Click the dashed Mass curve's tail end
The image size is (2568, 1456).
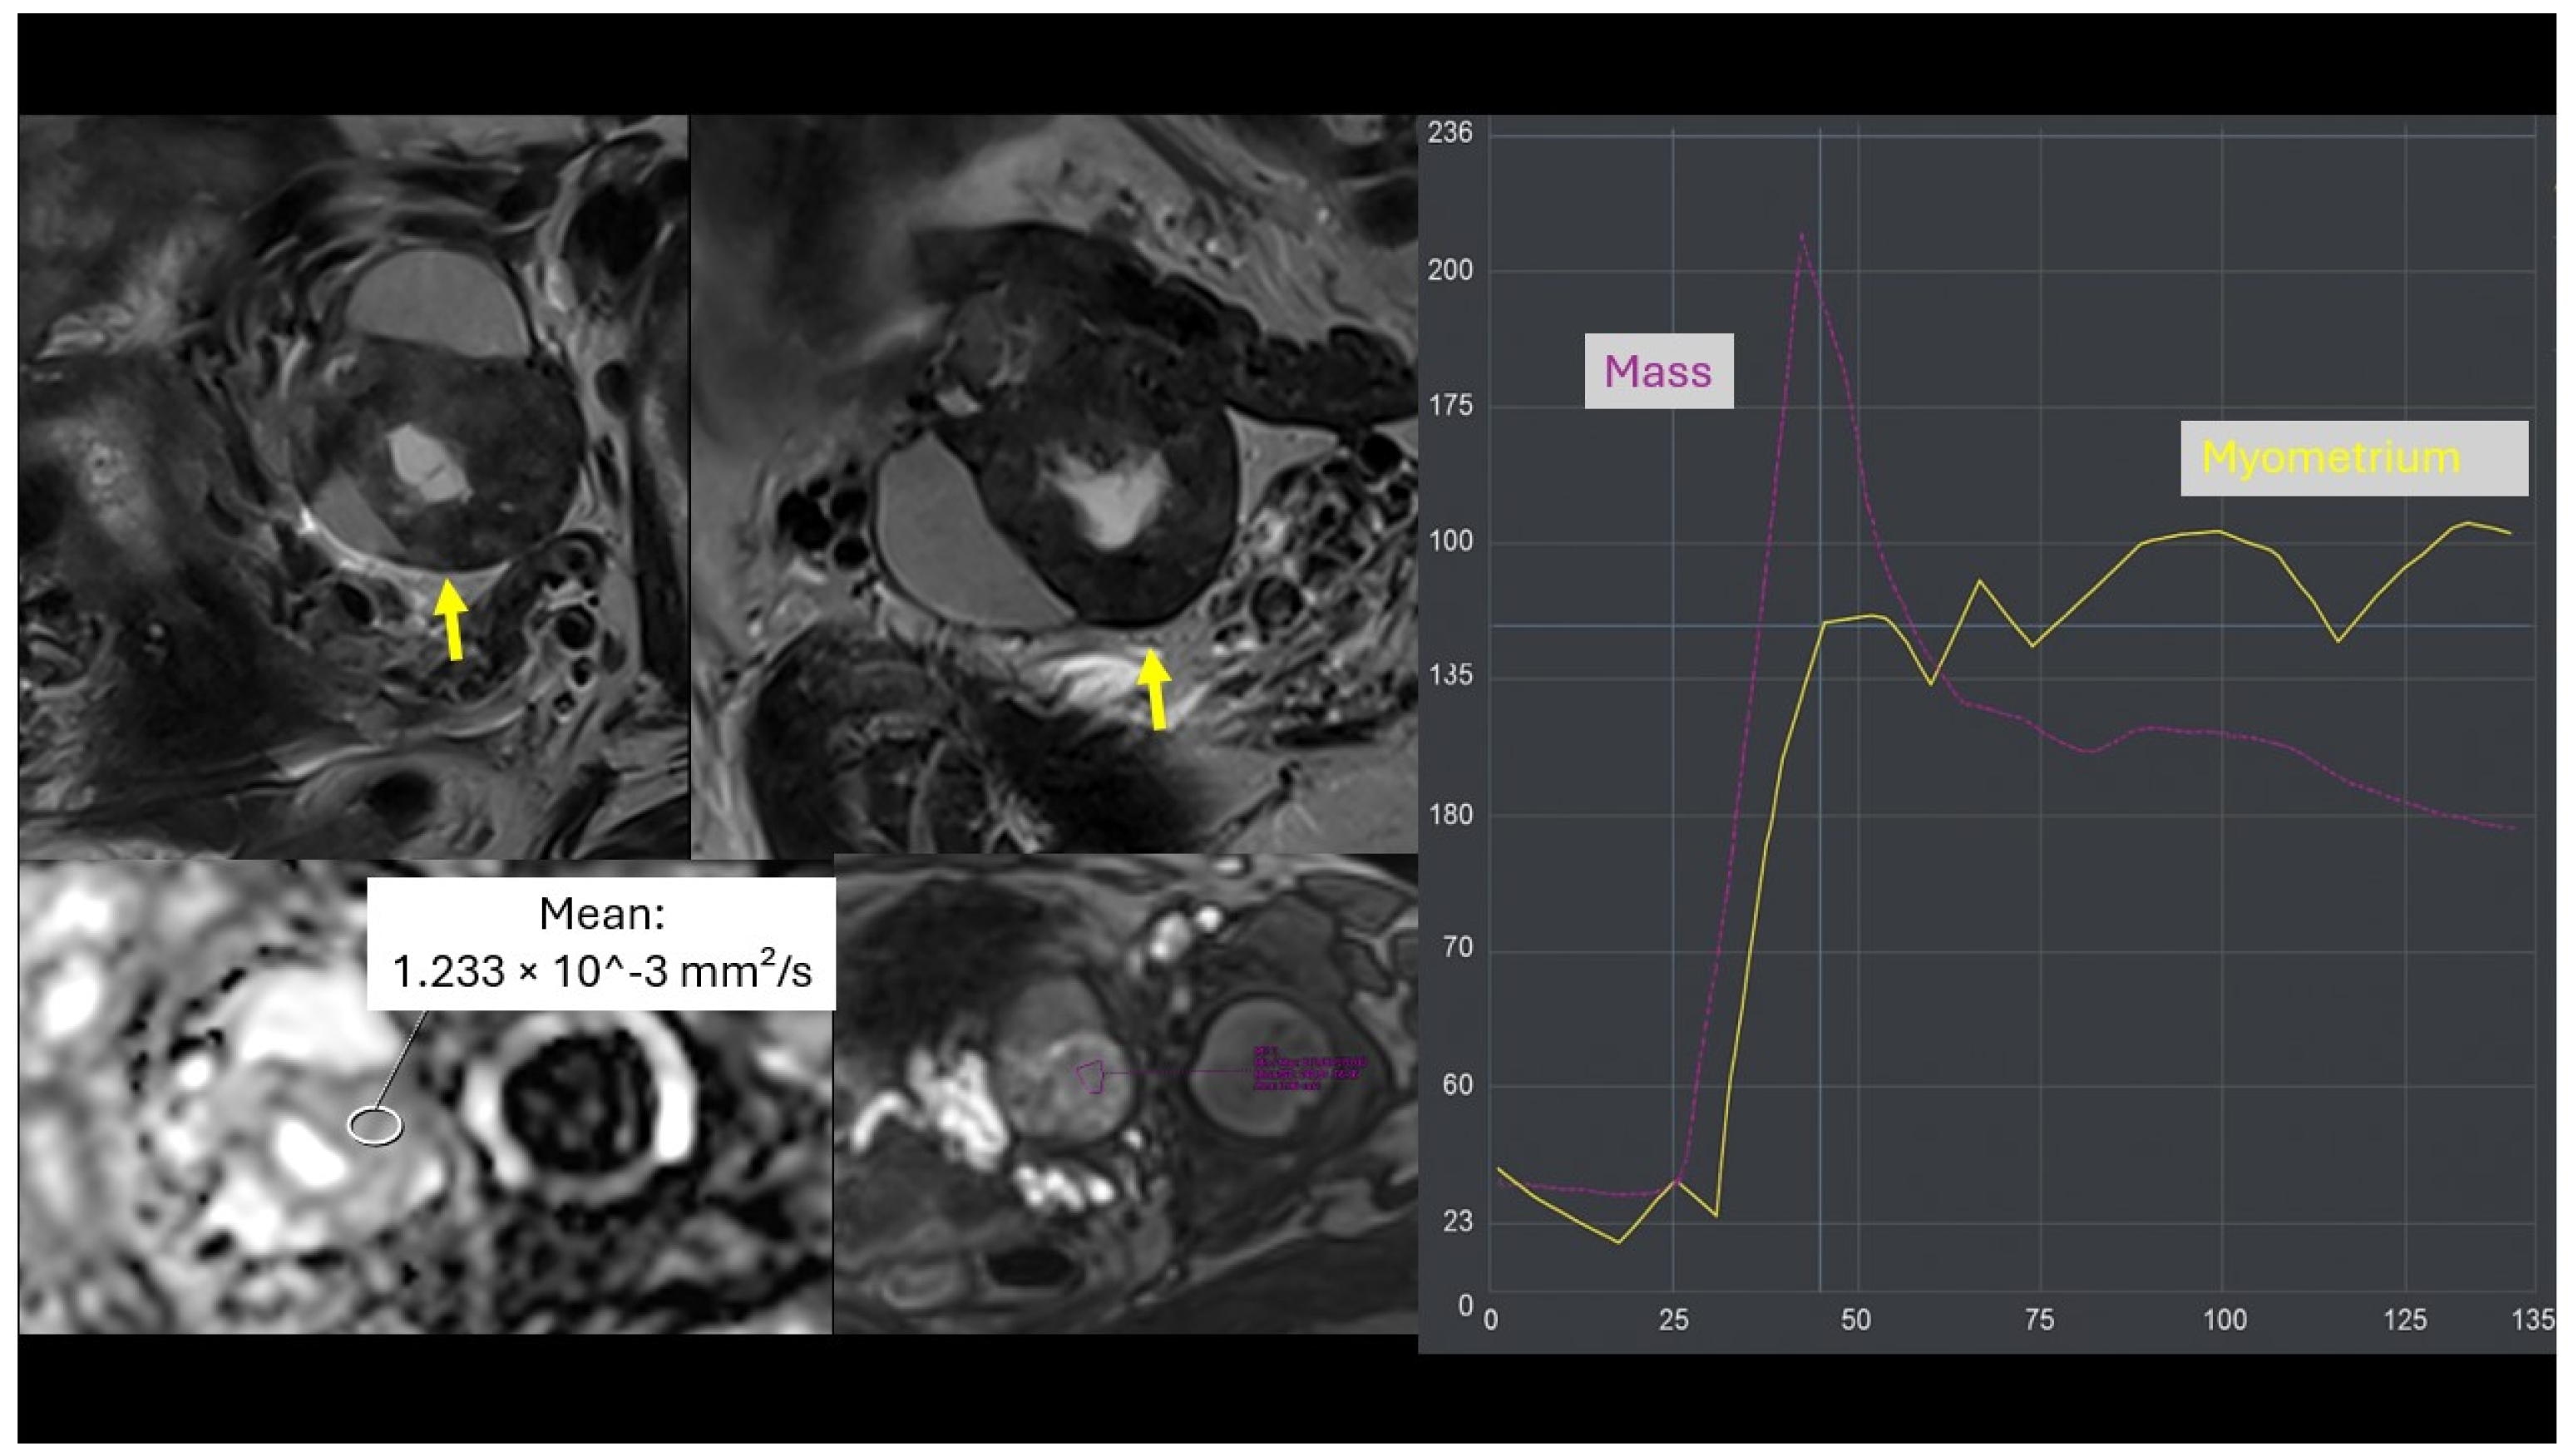[2512, 828]
